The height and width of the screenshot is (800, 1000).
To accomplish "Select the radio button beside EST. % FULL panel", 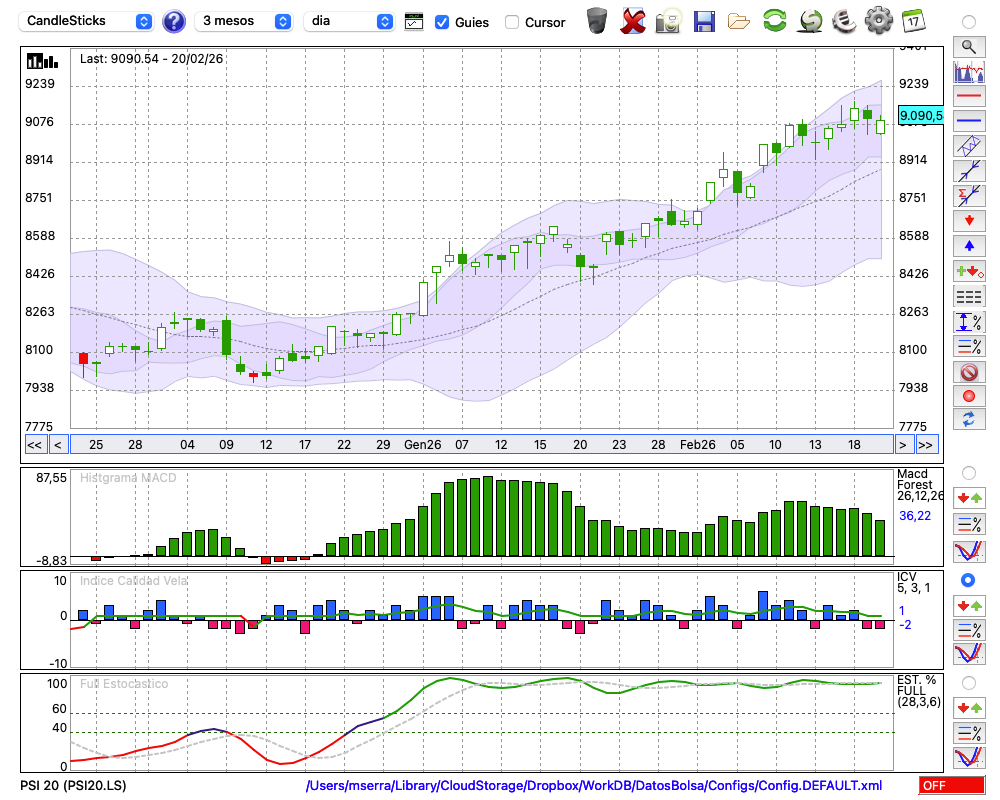I will 968,682.
